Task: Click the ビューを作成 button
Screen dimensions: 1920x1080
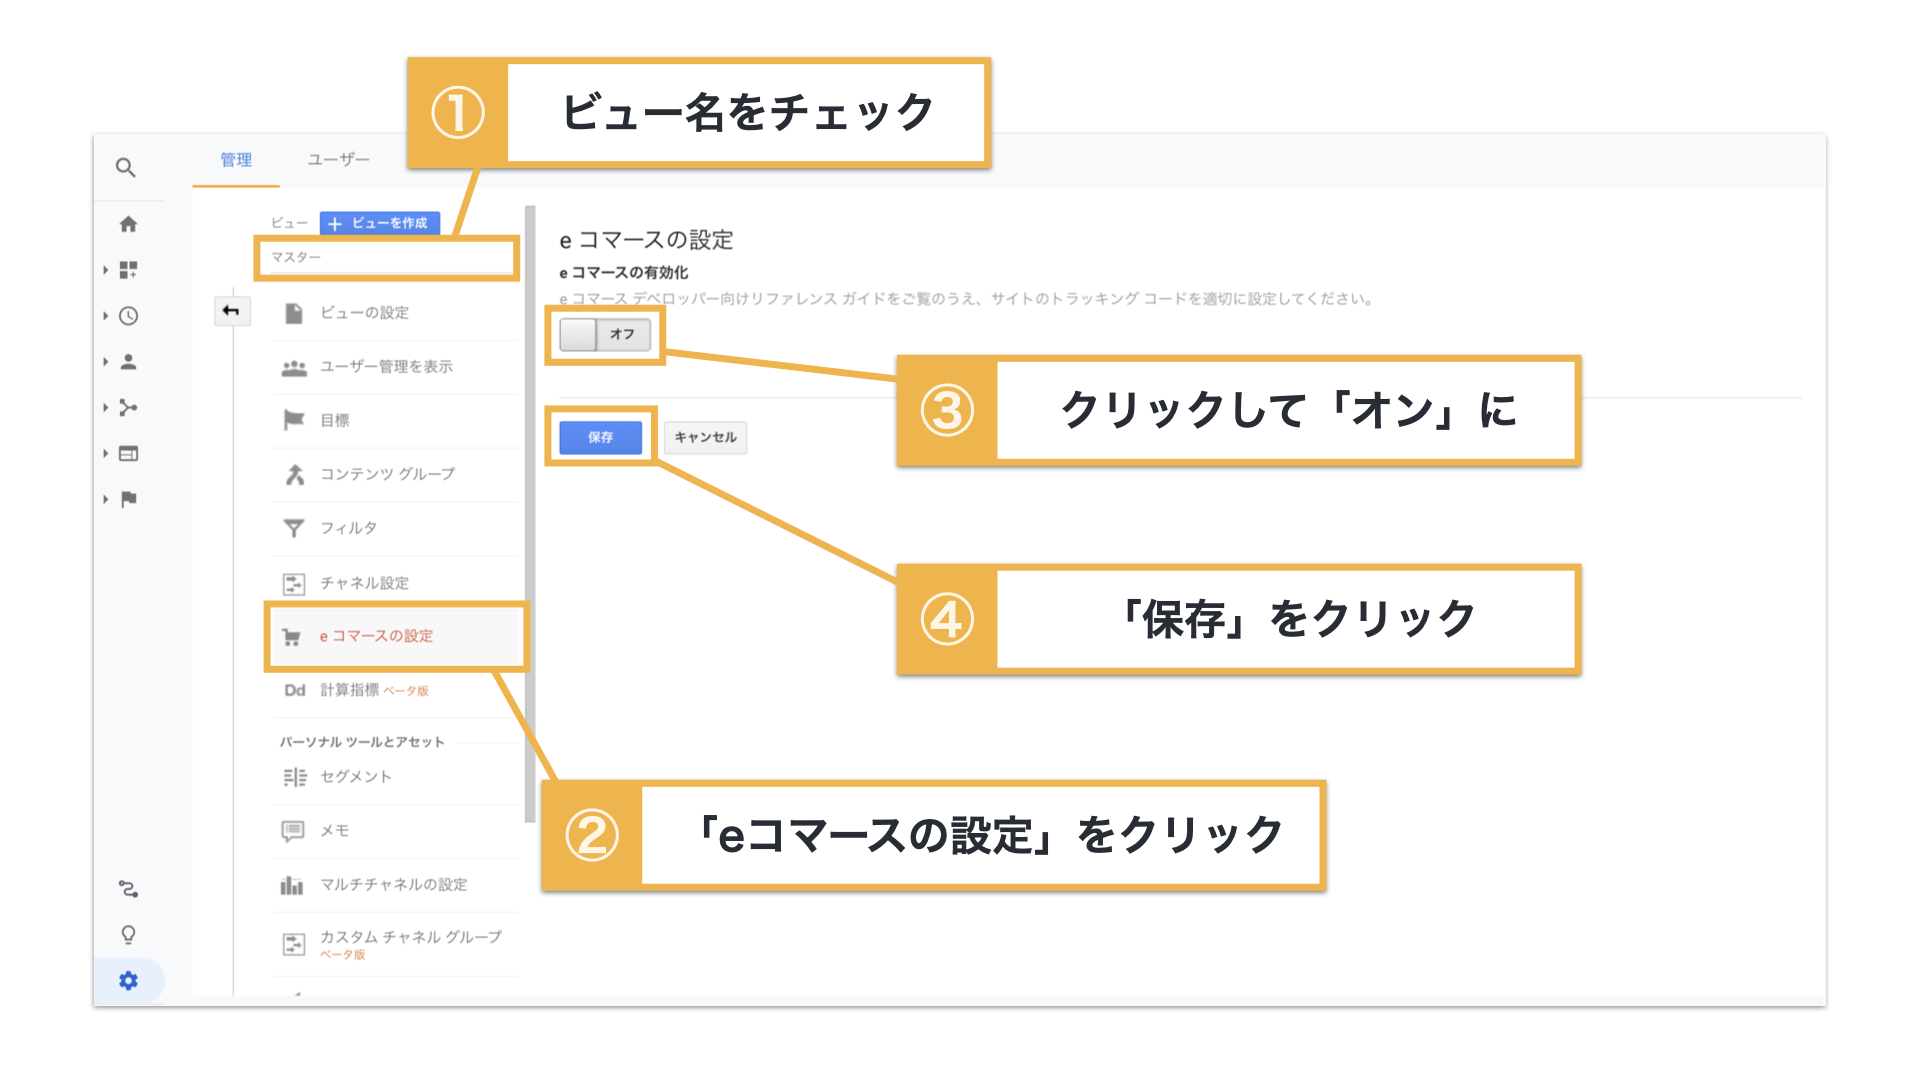Action: [x=380, y=223]
